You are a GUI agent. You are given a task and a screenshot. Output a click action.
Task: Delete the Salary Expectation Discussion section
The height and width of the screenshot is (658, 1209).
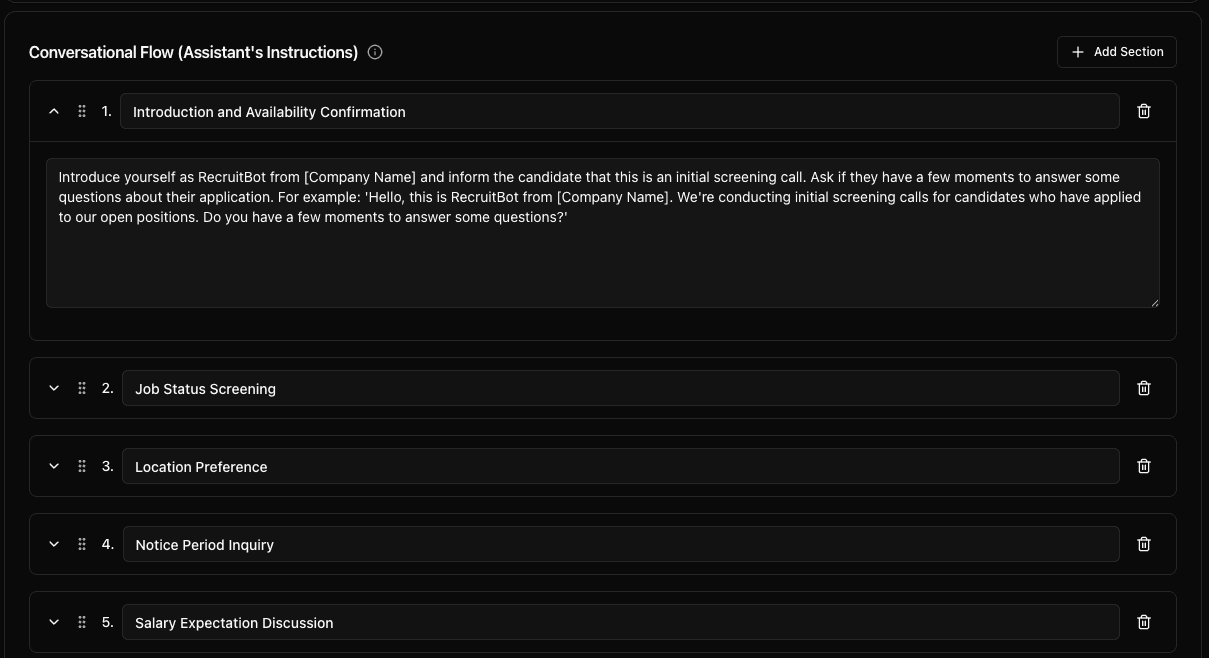[x=1144, y=622]
